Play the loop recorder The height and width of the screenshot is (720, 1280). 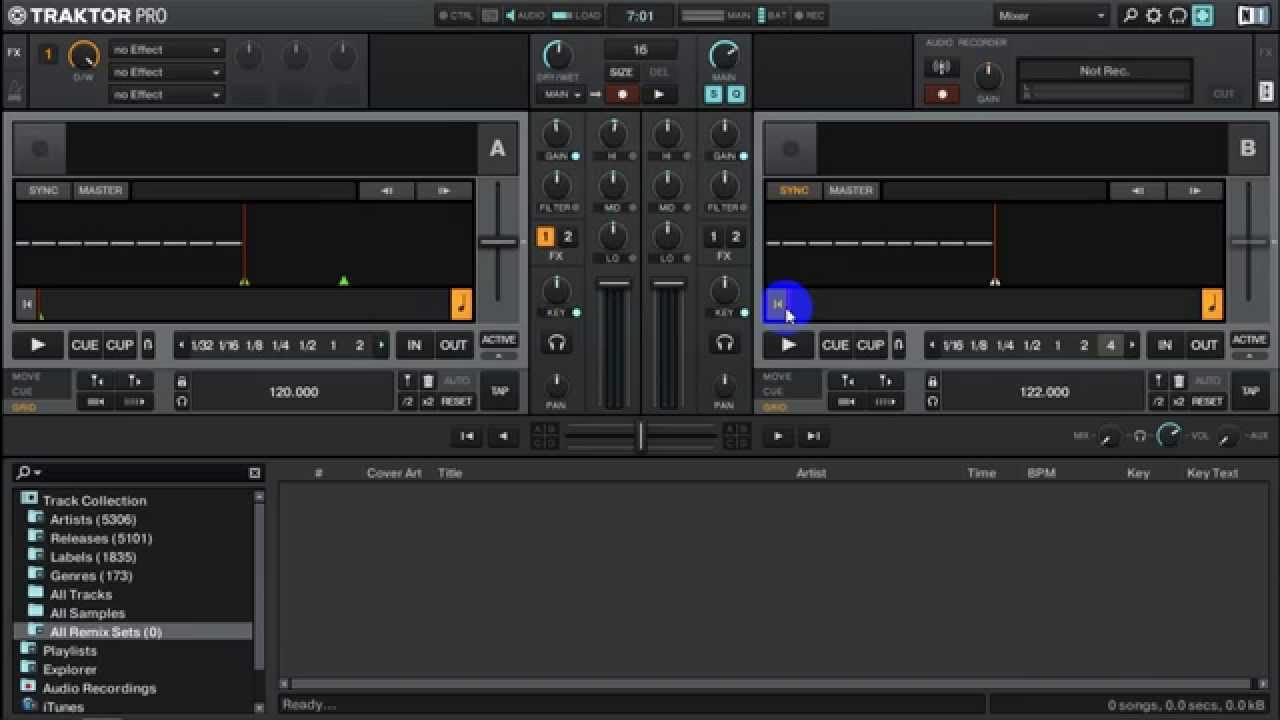pyautogui.click(x=658, y=94)
